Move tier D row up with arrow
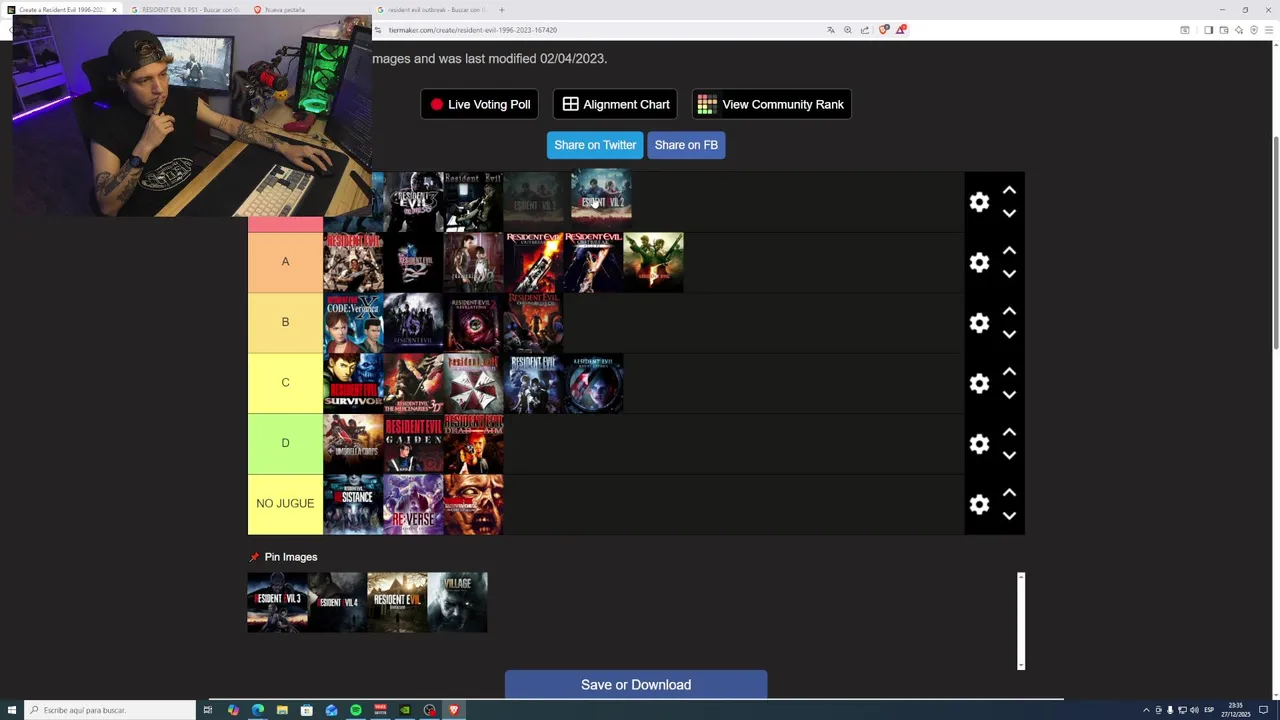Image resolution: width=1280 pixels, height=720 pixels. pos(1009,432)
